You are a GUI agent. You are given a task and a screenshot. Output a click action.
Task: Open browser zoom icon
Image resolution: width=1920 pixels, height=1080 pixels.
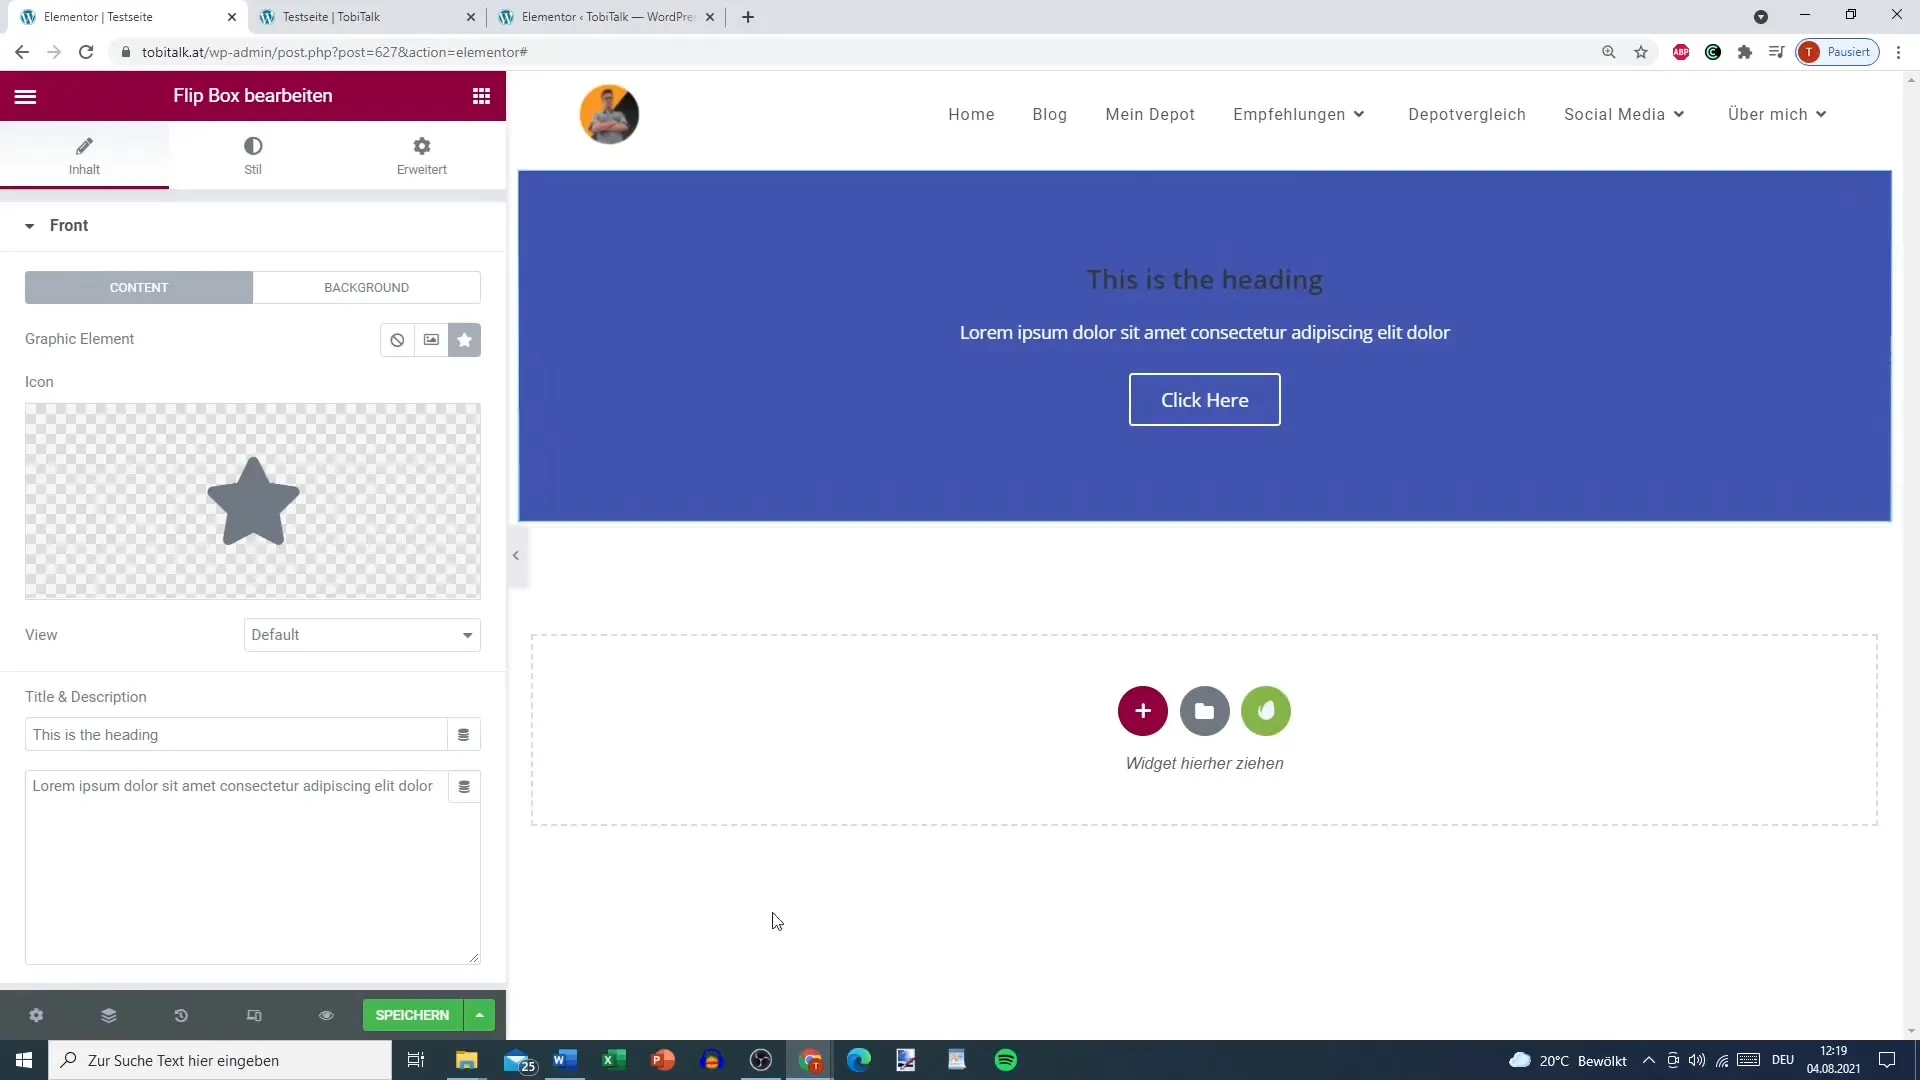pos(1609,52)
